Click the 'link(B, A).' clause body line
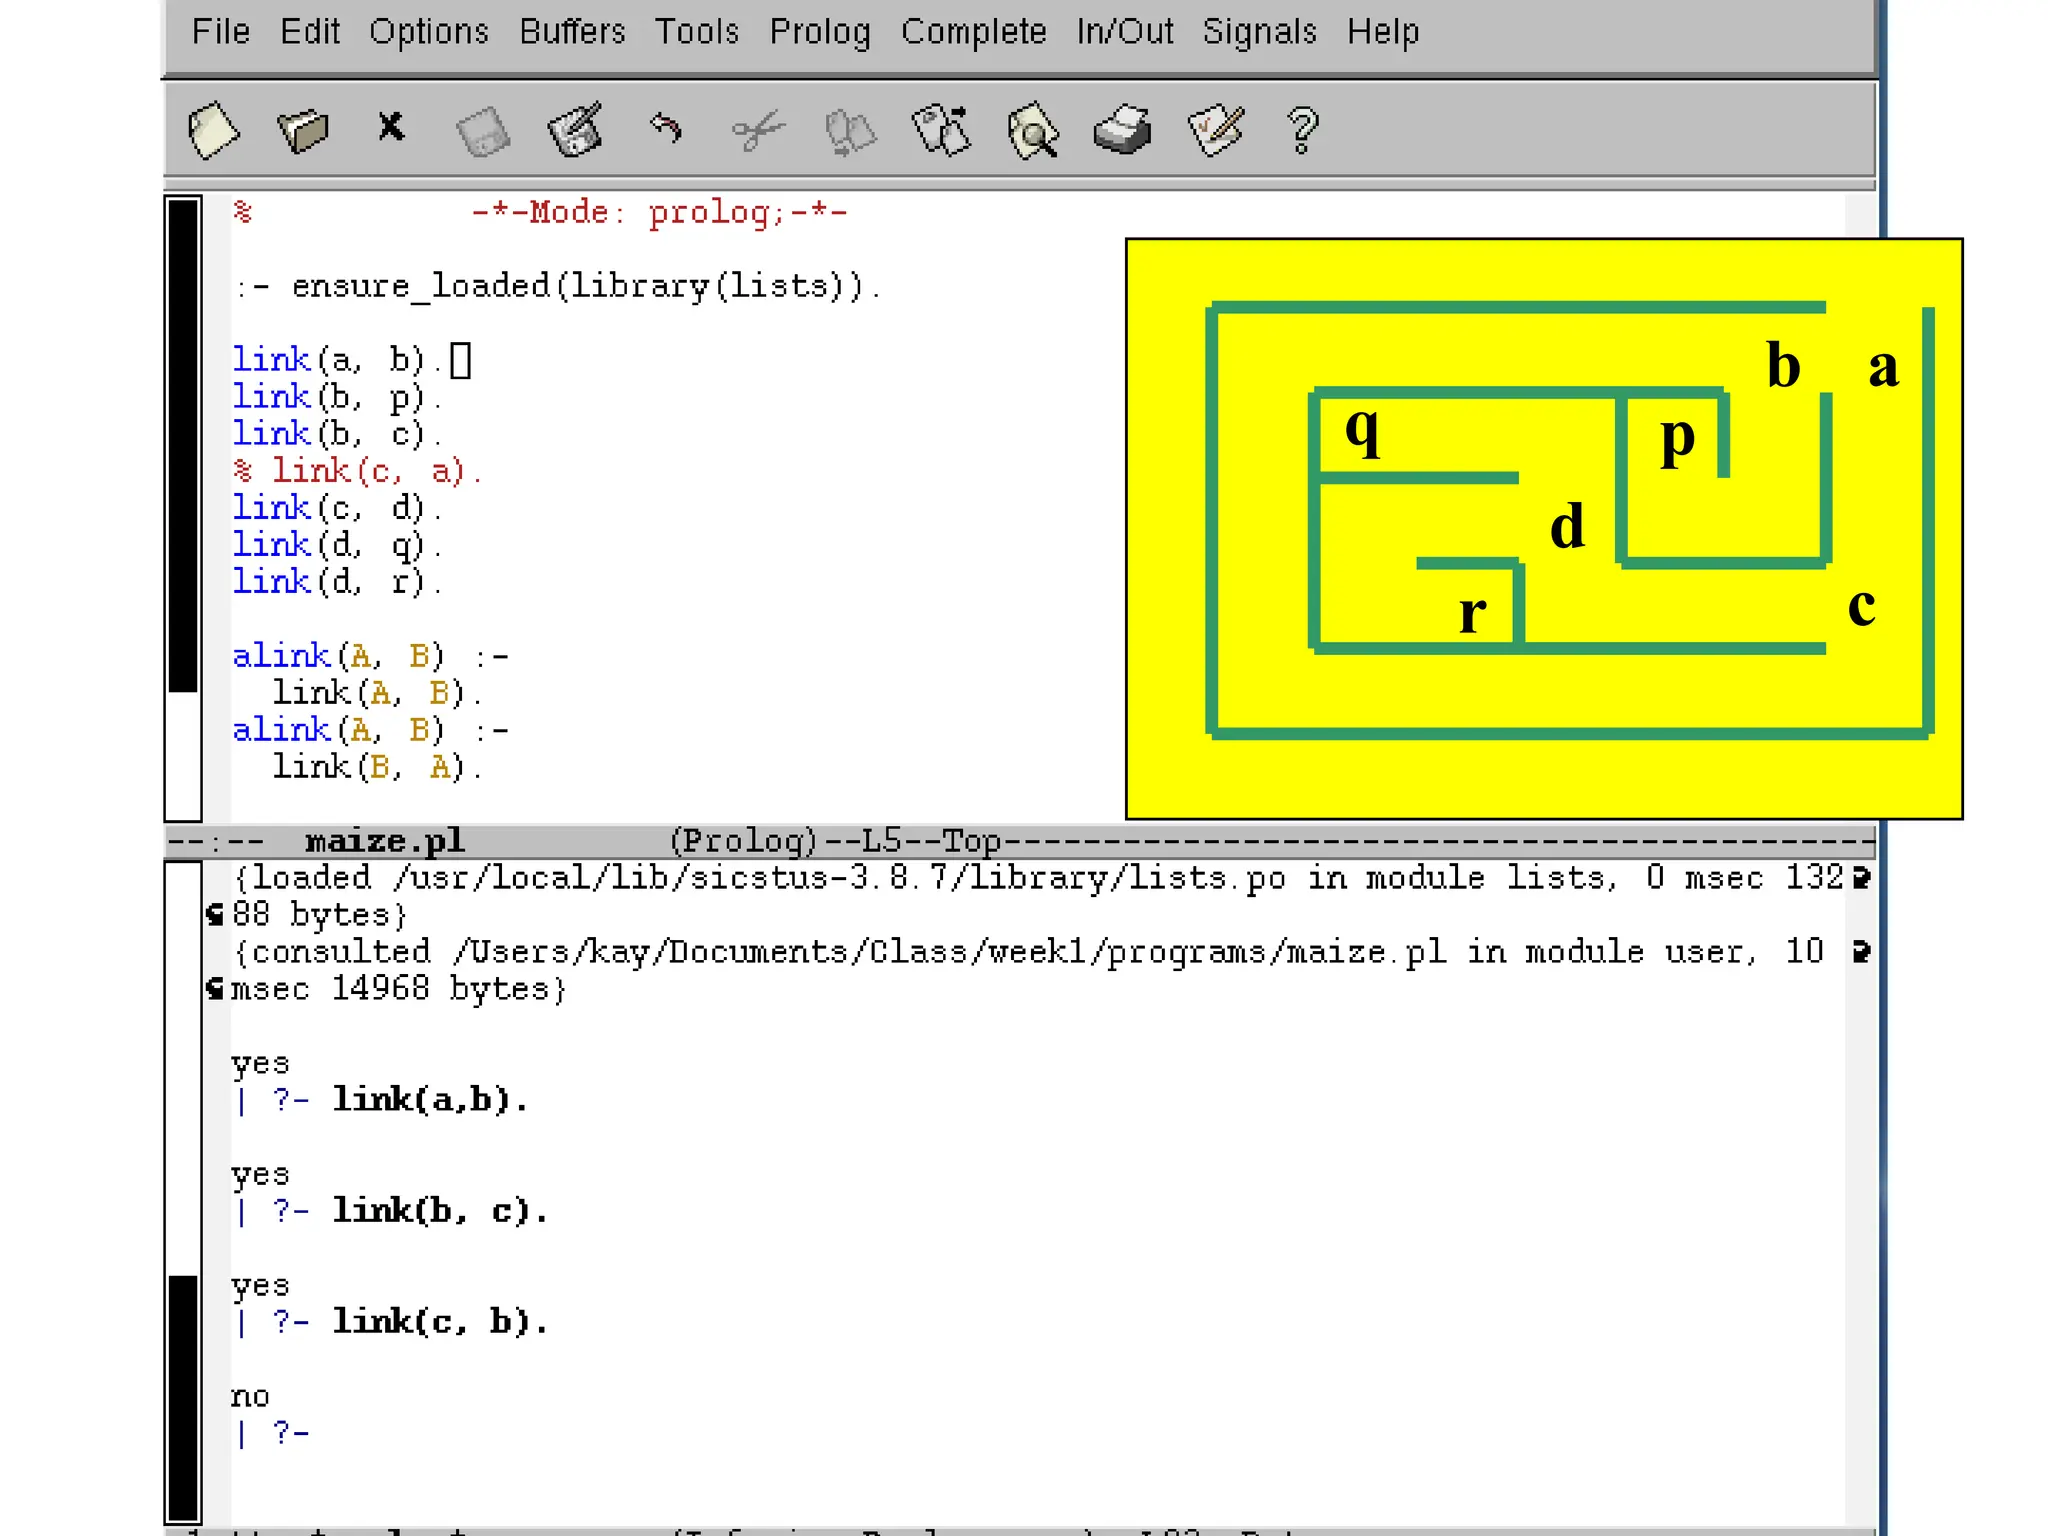The image size is (2048, 1536). click(x=377, y=767)
